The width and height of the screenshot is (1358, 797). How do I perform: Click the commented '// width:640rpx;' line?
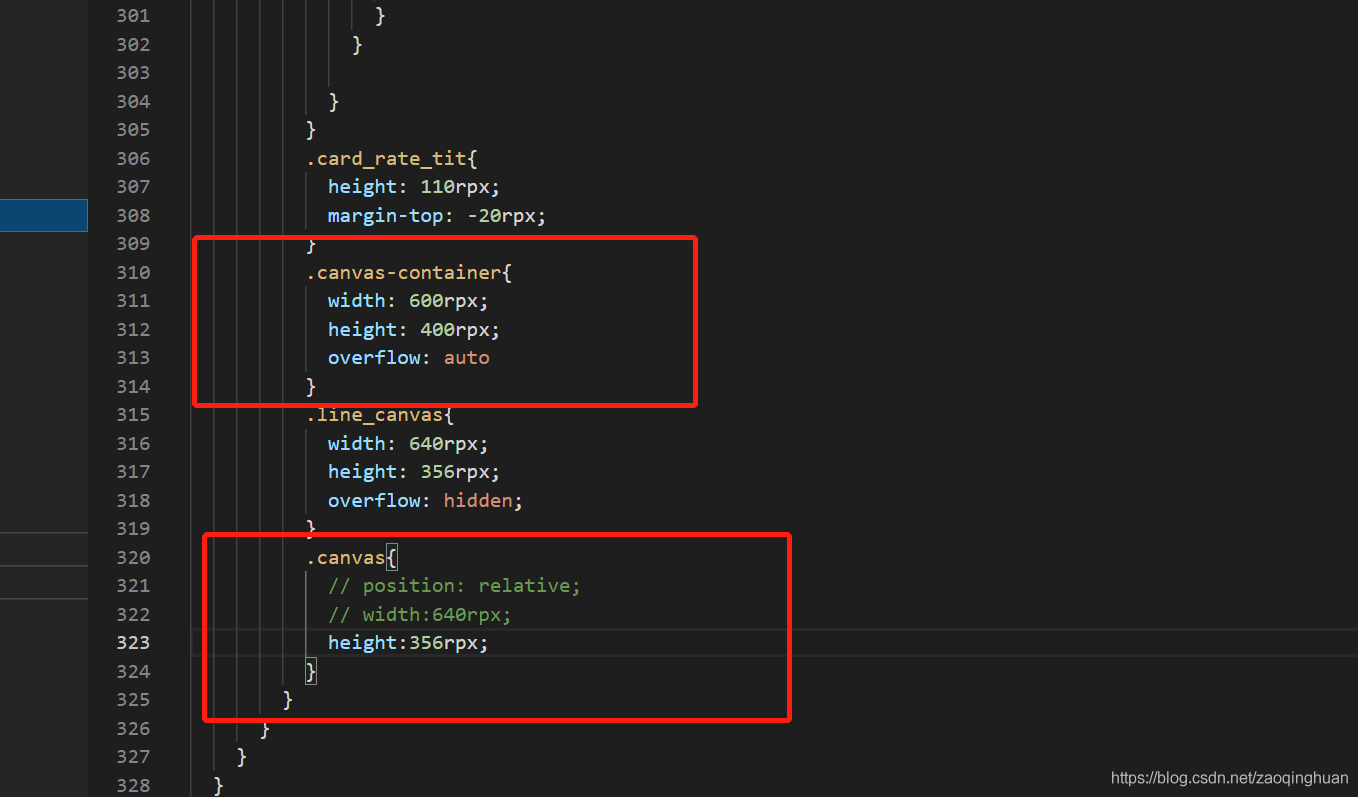pyautogui.click(x=420, y=614)
